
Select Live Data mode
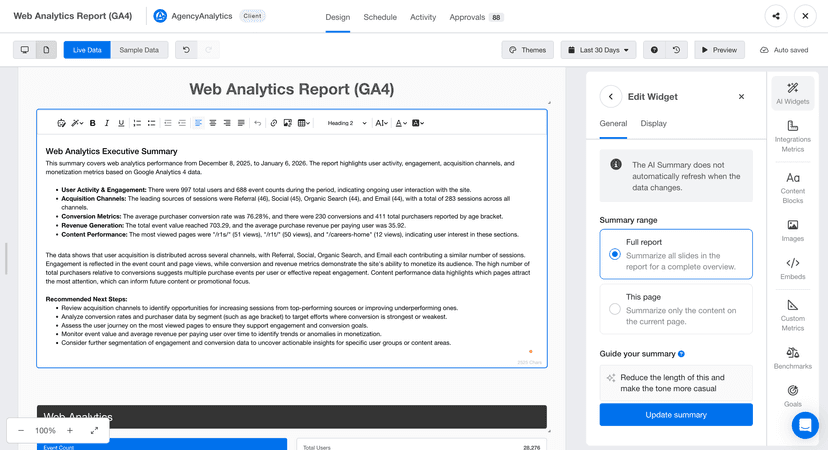(87, 50)
